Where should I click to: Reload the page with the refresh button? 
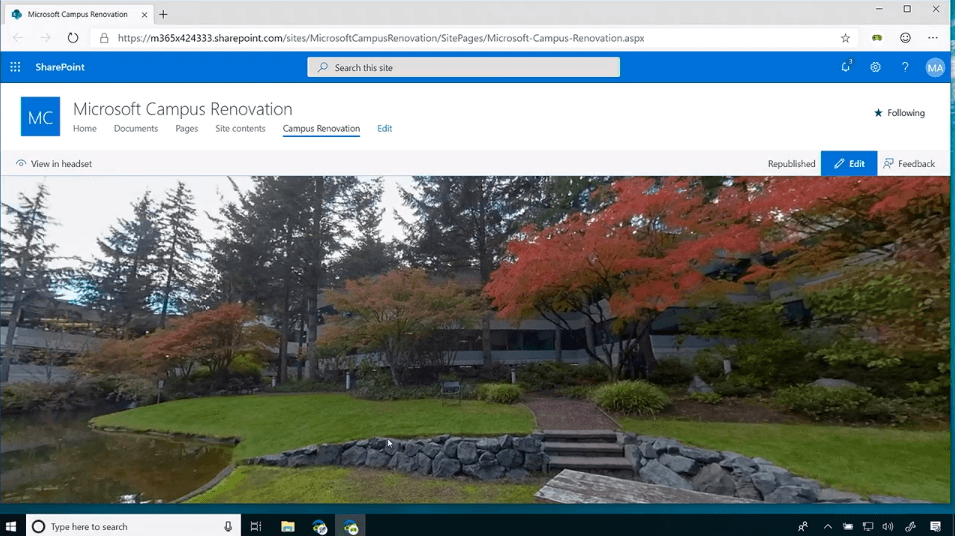72,38
